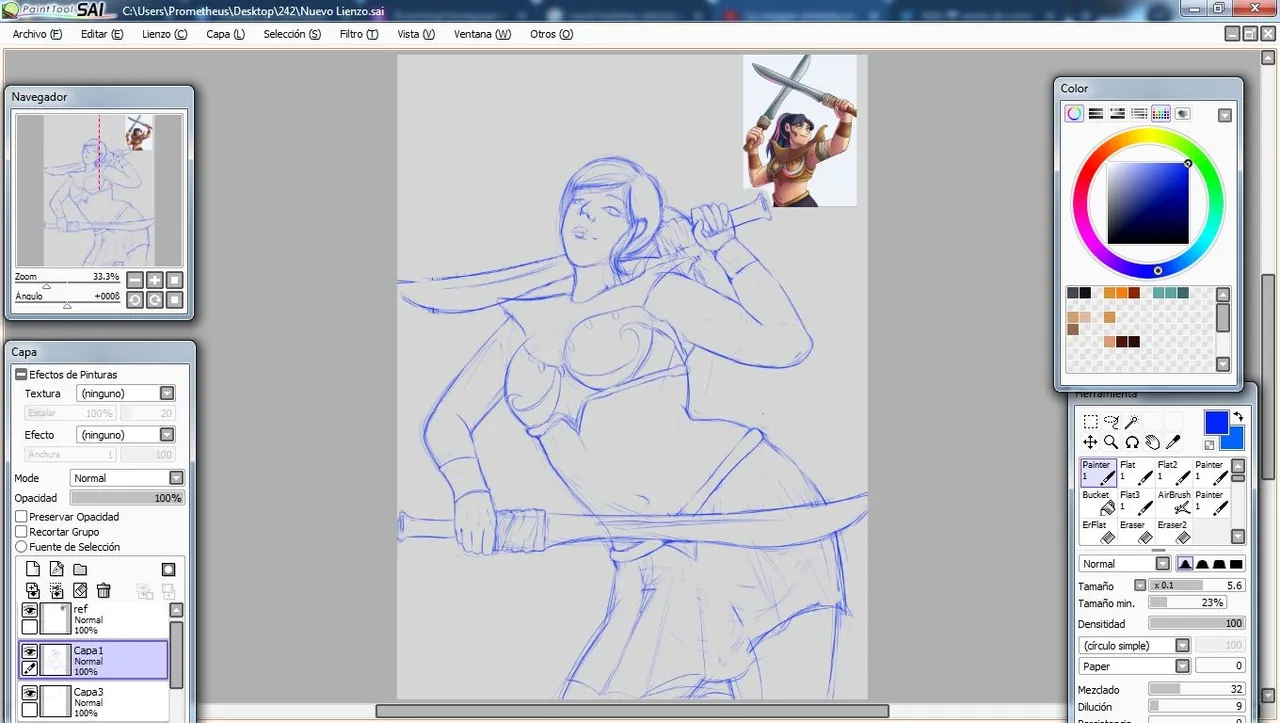Open the Archivo menu
Viewport: 1280px width, 723px height.
pyautogui.click(x=37, y=34)
